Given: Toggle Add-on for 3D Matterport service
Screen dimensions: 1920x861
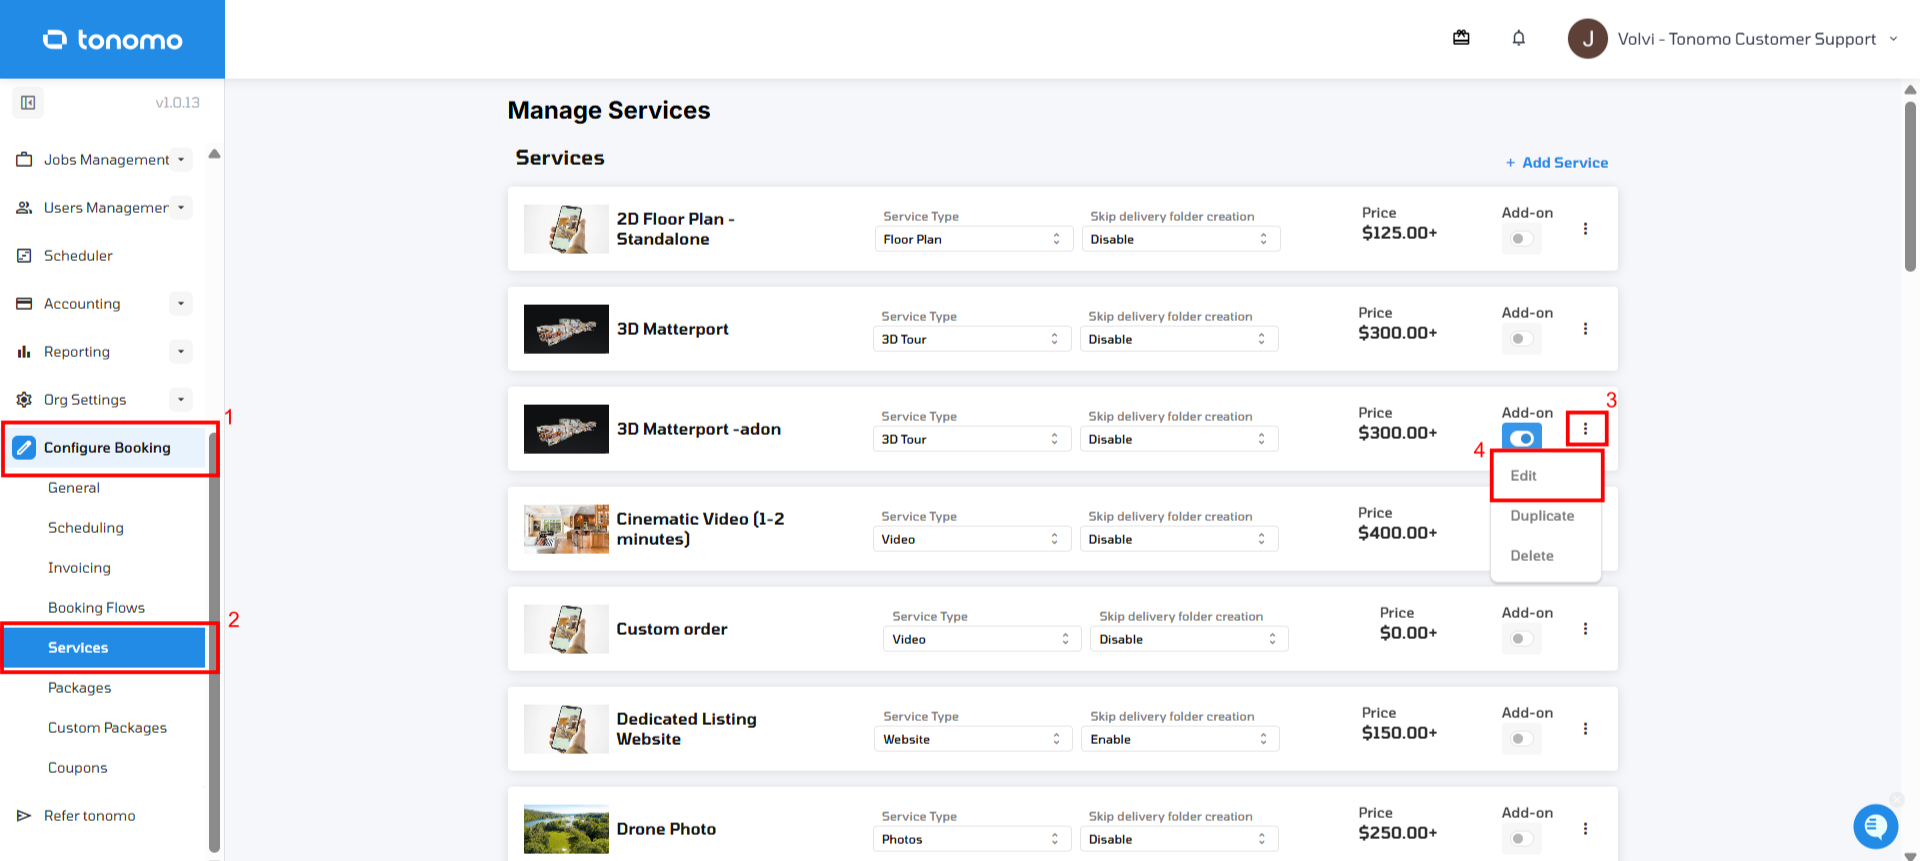Looking at the screenshot, I should tap(1521, 339).
